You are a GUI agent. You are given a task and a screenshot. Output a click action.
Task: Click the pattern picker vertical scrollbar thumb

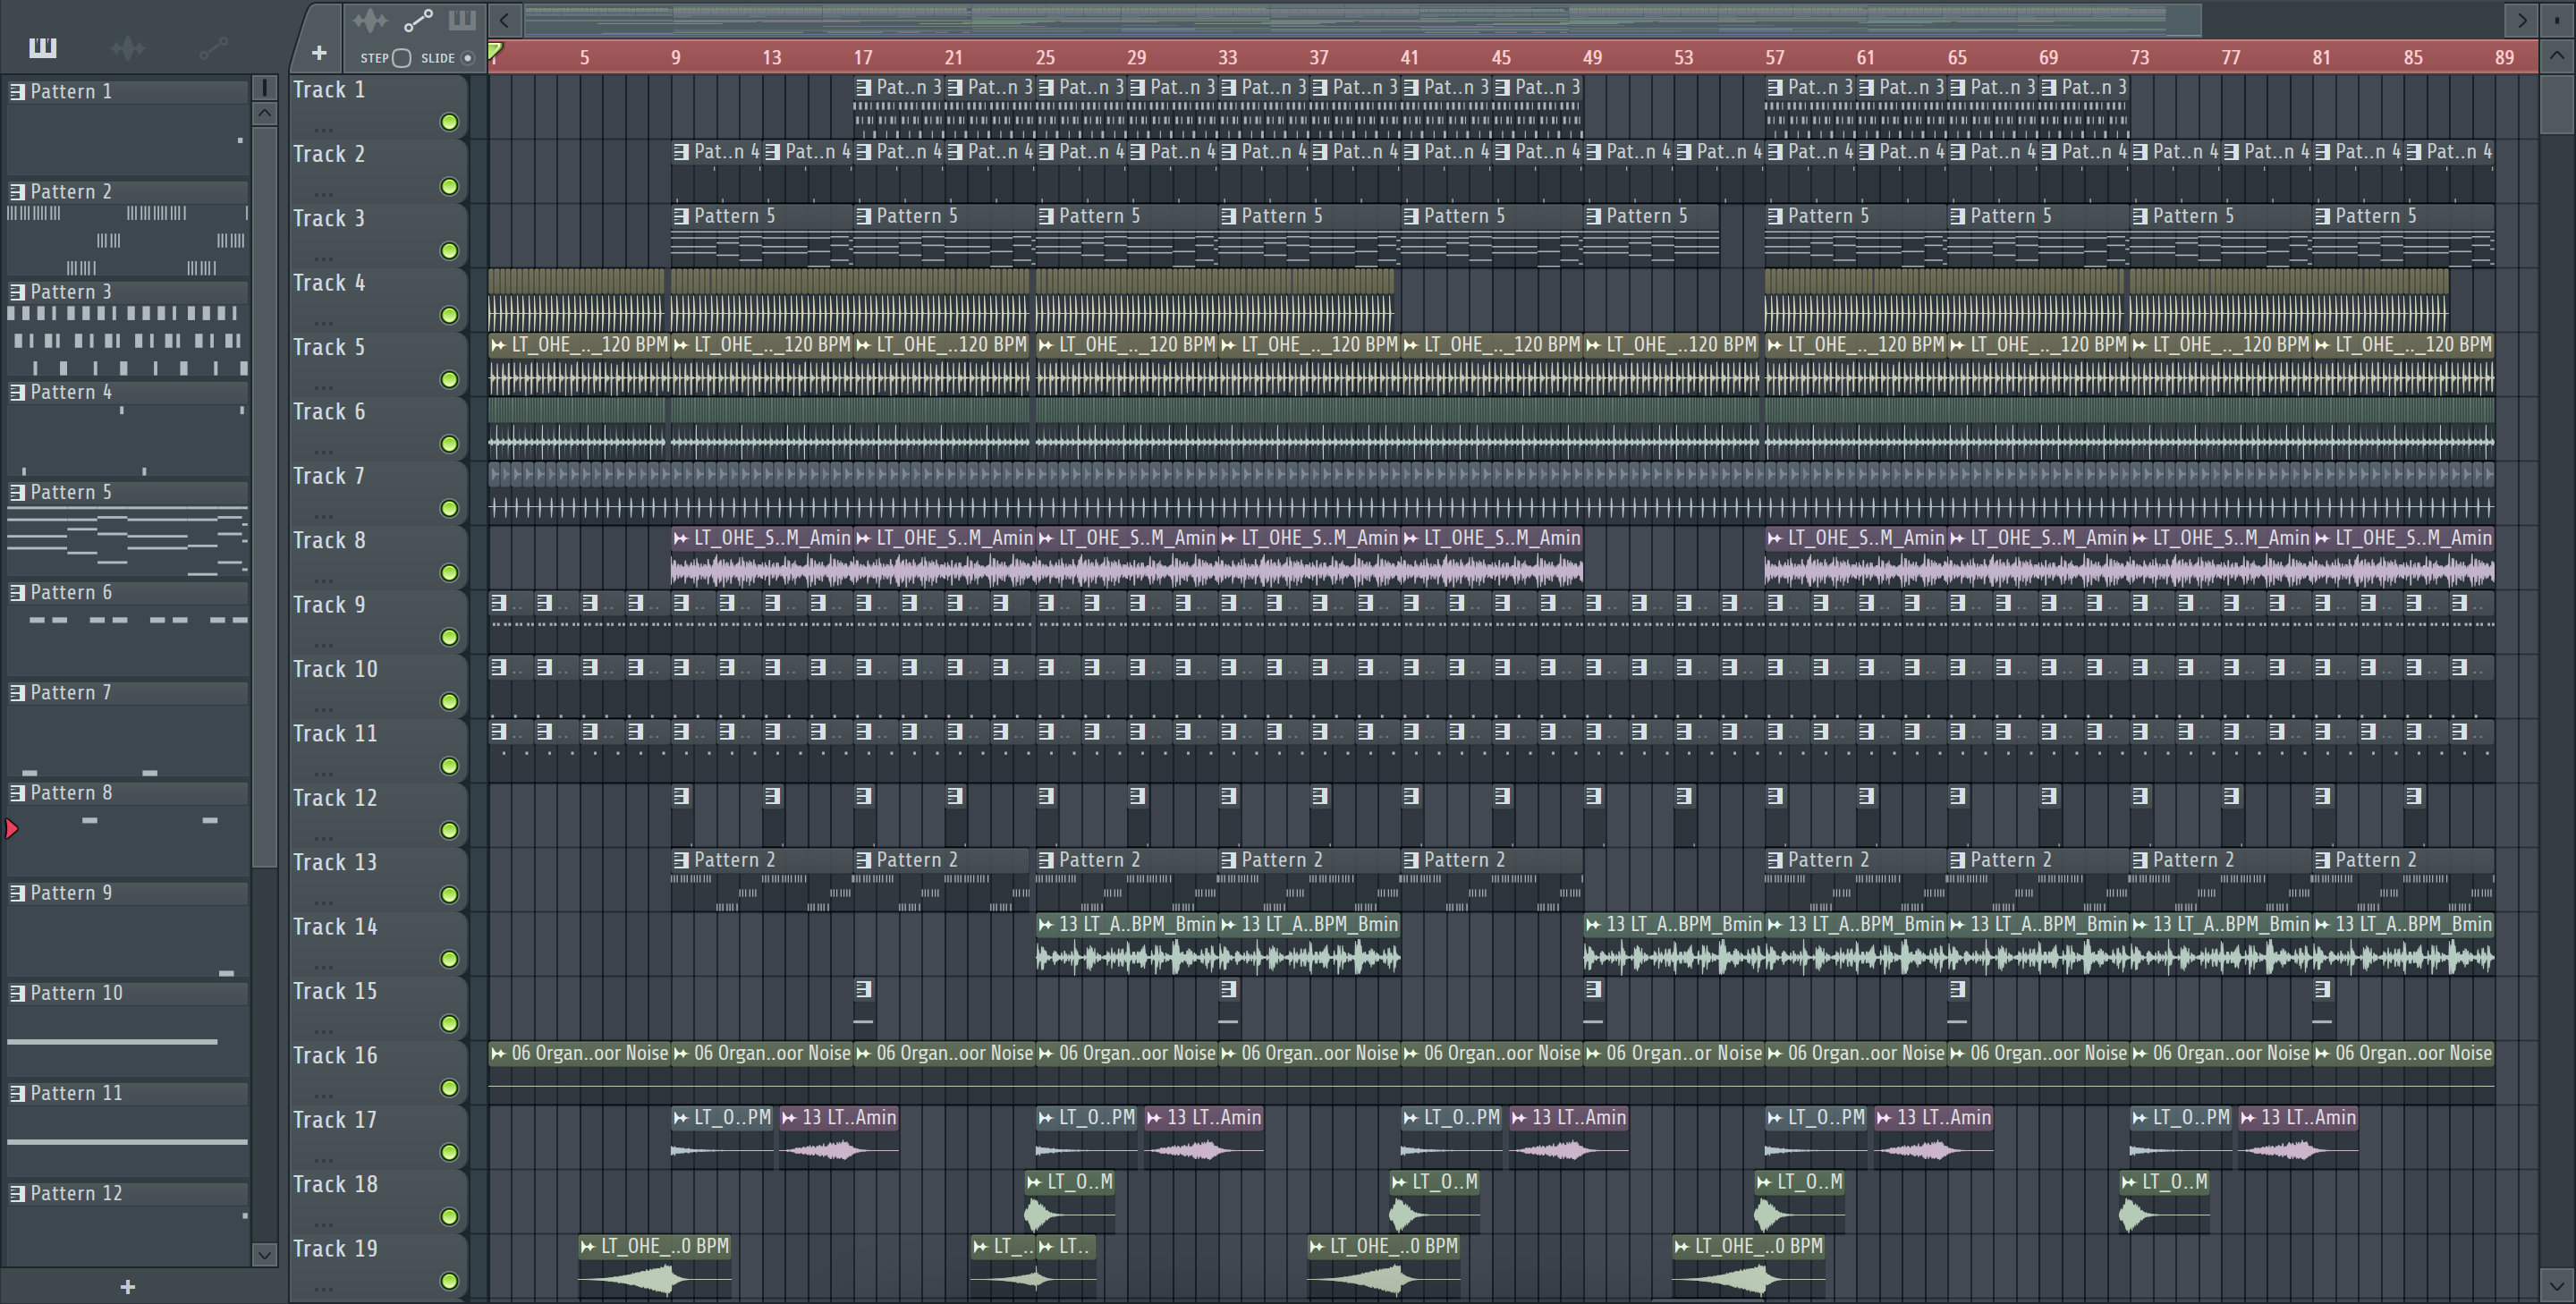click(264, 496)
